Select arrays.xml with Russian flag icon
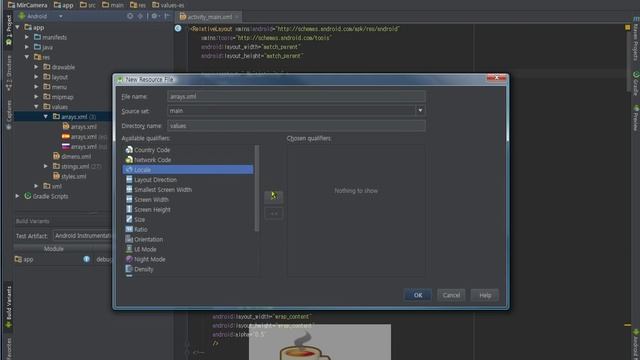Screen dimensions: 640x360 click(84, 147)
